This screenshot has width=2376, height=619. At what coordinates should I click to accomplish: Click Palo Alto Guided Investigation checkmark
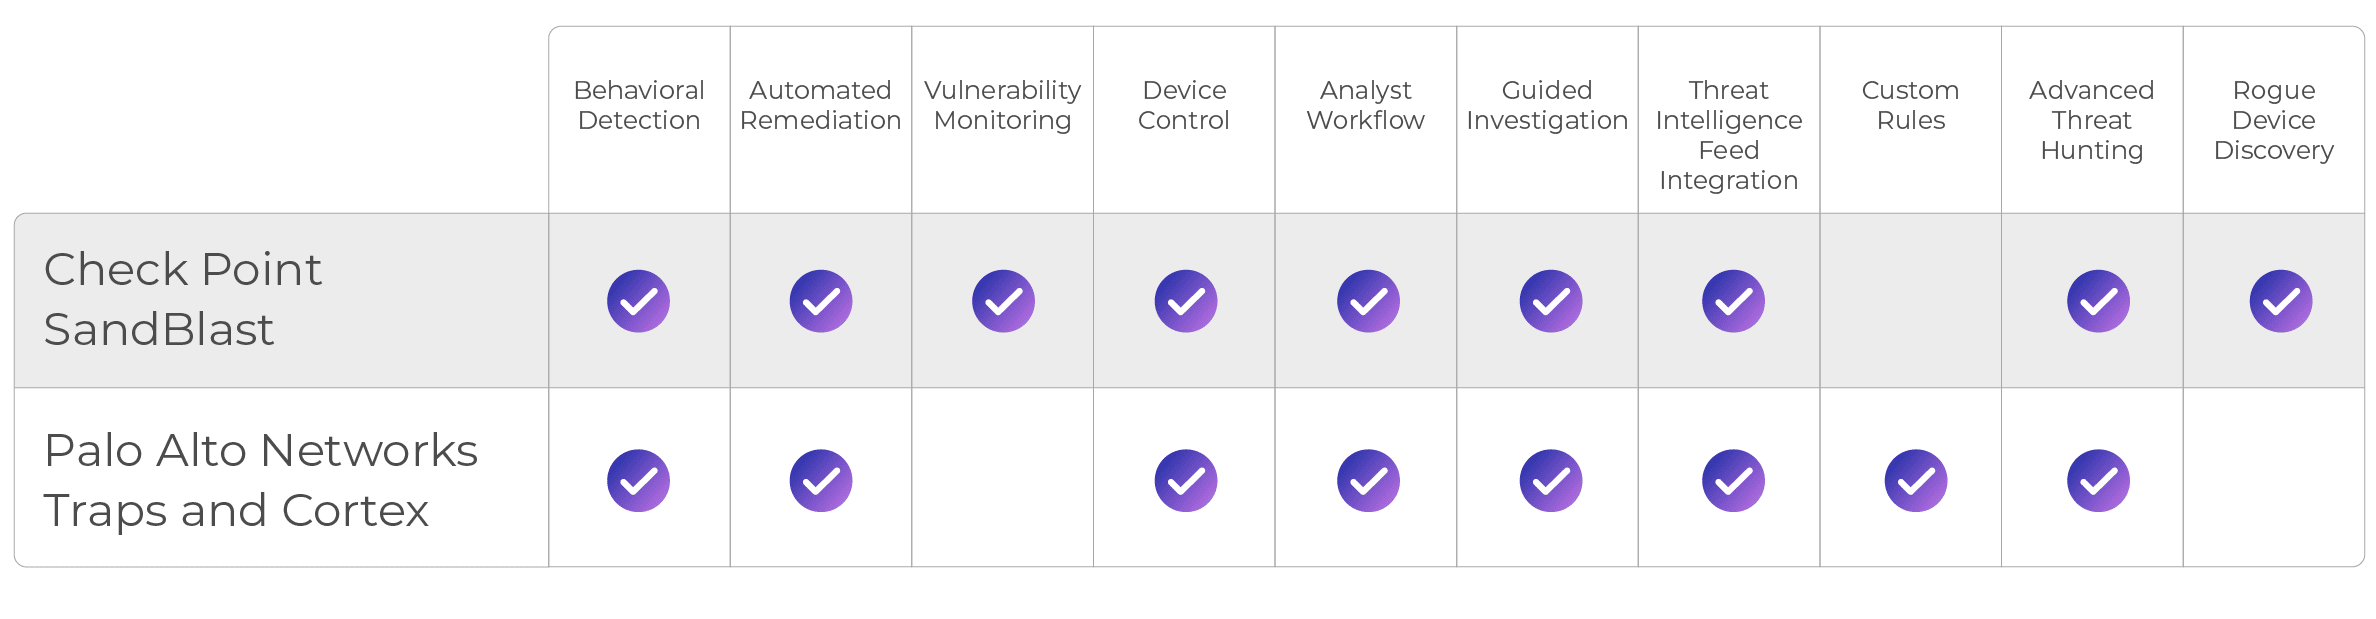[1551, 481]
